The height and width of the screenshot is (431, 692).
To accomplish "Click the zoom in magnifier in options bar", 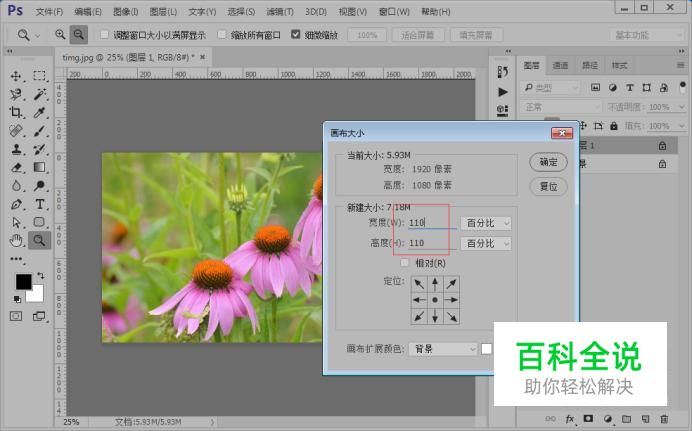I will pos(60,34).
